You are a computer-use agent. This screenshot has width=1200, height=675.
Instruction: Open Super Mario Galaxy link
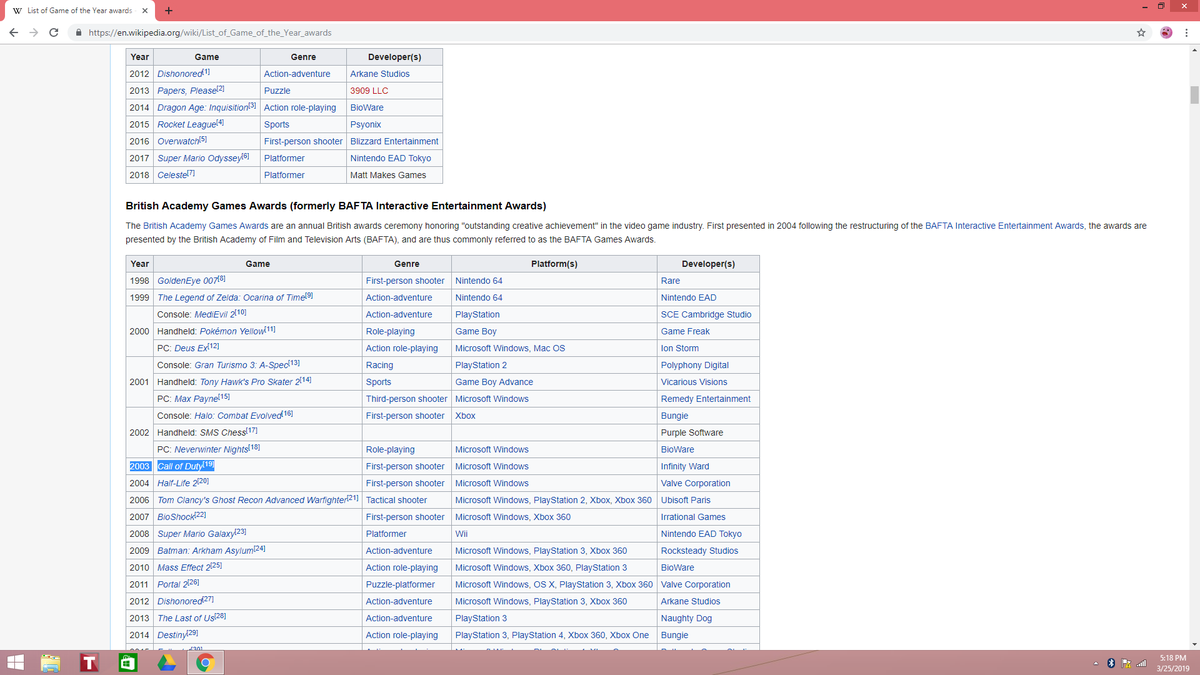coord(195,535)
